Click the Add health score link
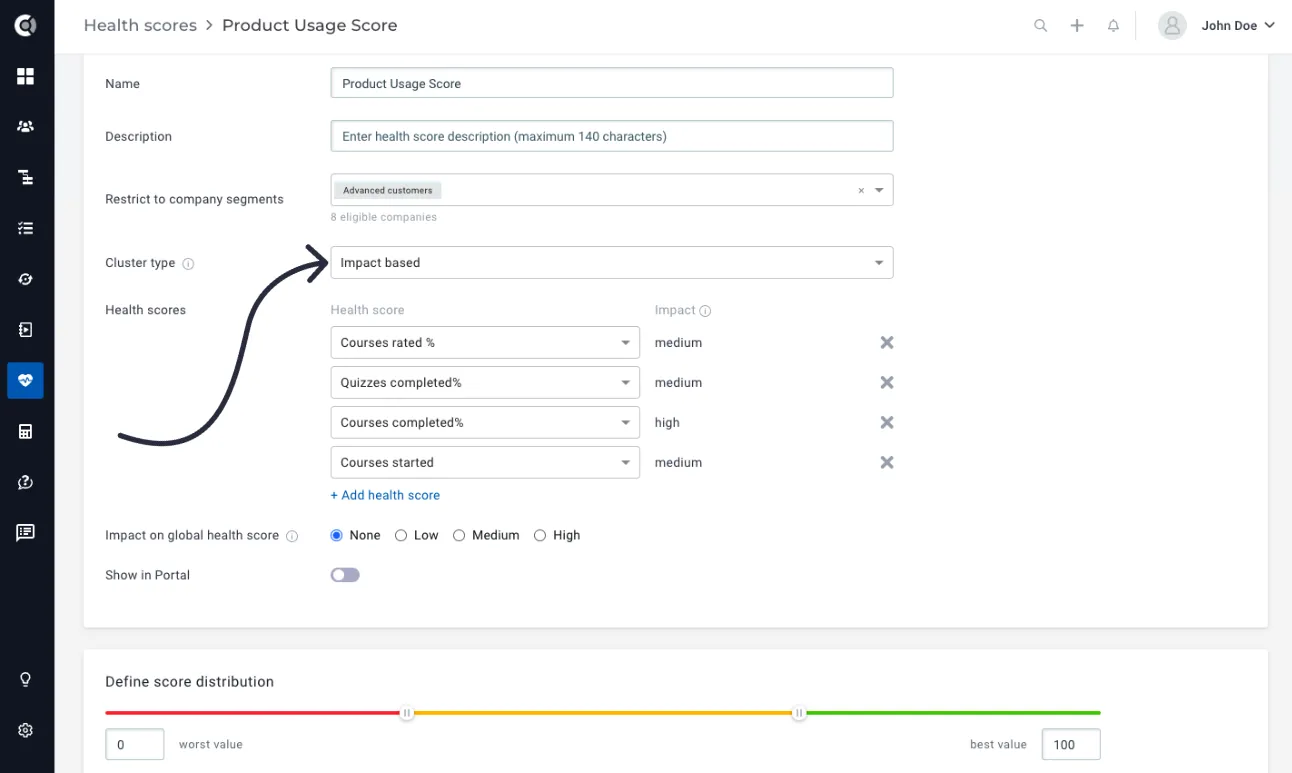 (385, 495)
